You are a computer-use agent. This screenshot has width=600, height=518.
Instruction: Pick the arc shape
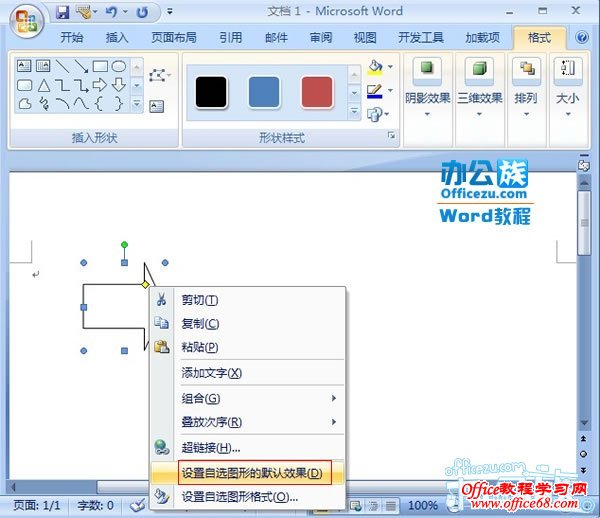point(62,103)
